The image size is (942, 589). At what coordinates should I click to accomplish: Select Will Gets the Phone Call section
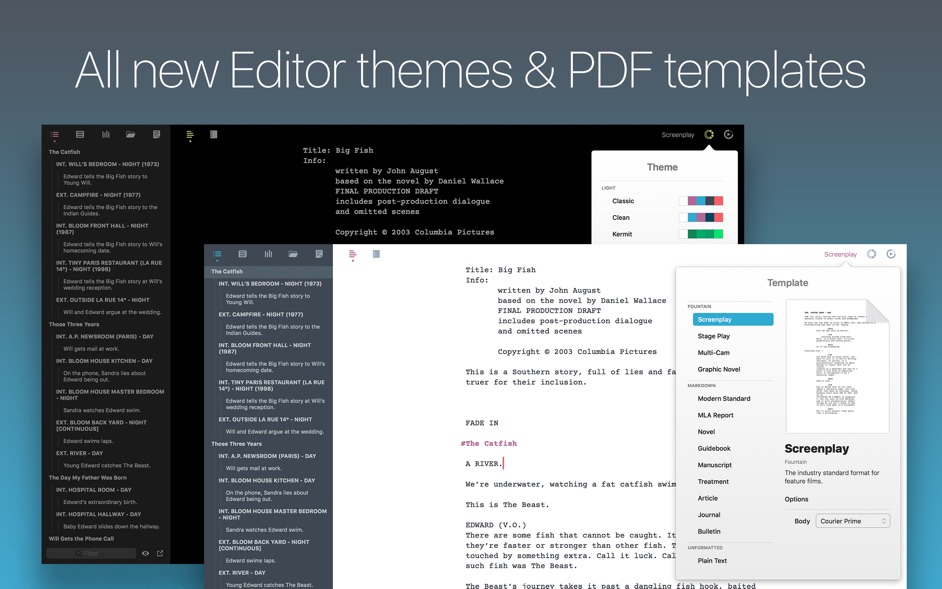click(81, 539)
